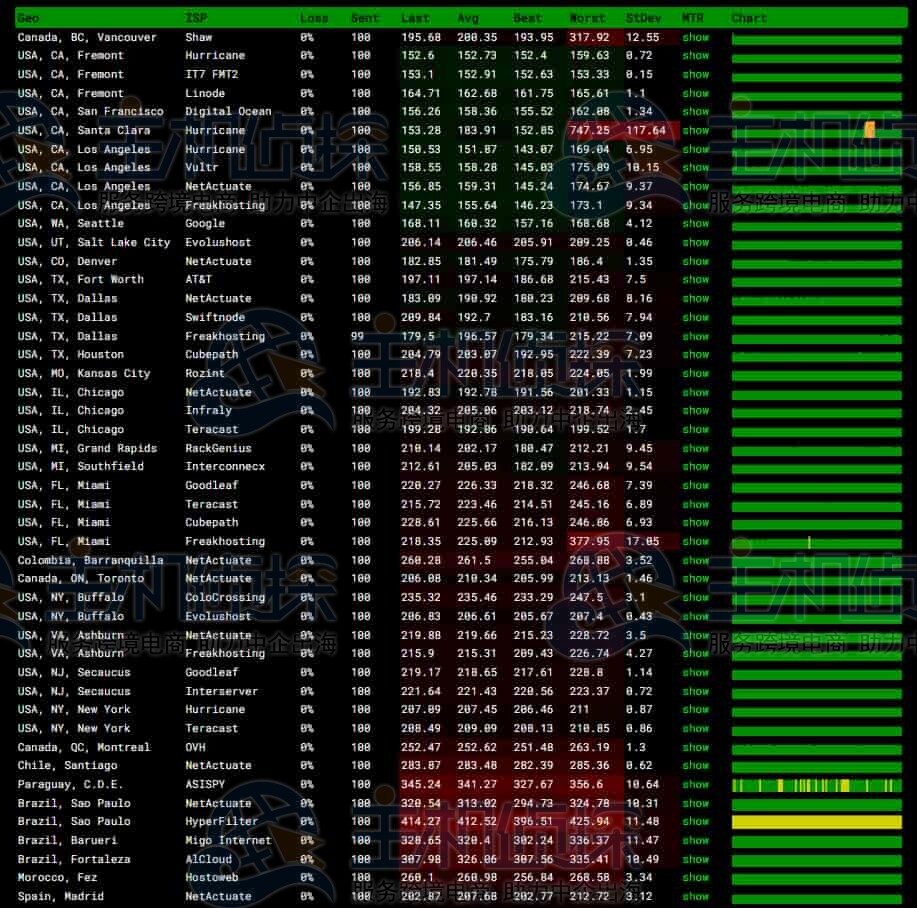Open the show link for Fremont Linode
The width and height of the screenshot is (917, 908).
[x=695, y=94]
